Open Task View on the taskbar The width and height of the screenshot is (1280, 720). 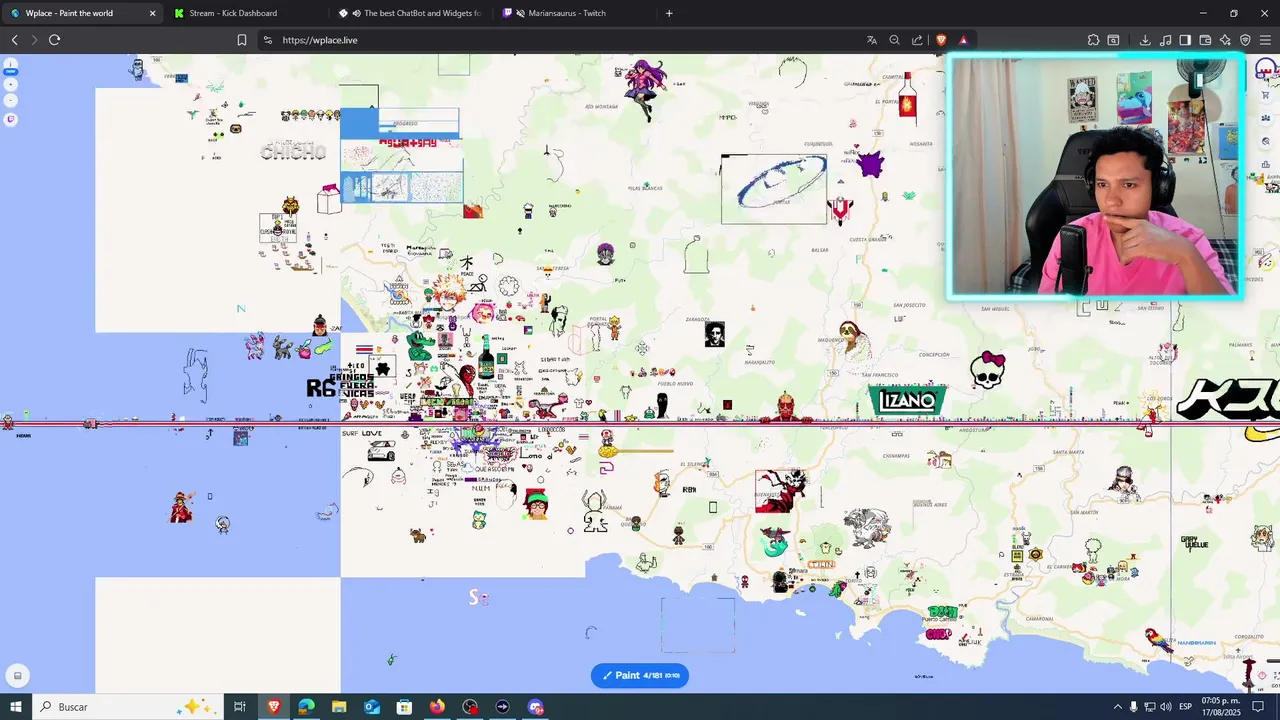pyautogui.click(x=240, y=707)
